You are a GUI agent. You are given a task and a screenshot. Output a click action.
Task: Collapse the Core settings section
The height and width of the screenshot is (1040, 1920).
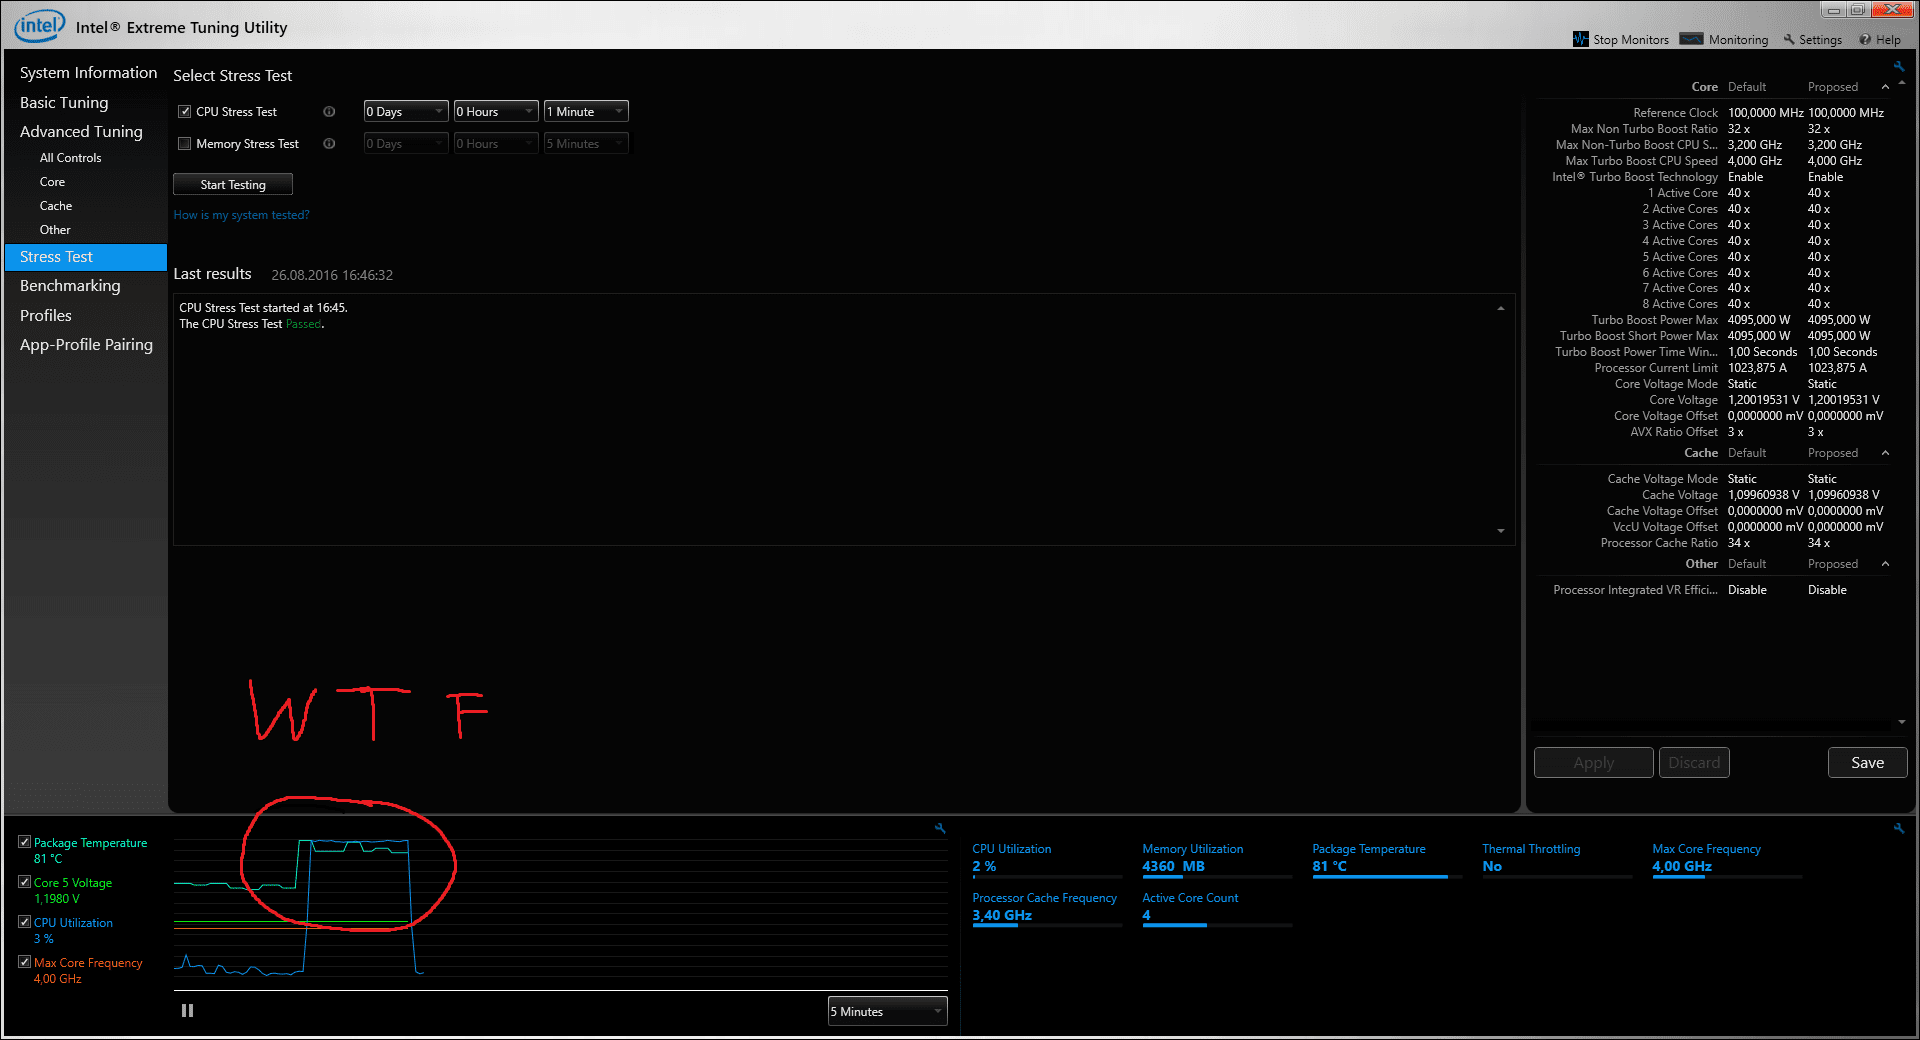1885,88
